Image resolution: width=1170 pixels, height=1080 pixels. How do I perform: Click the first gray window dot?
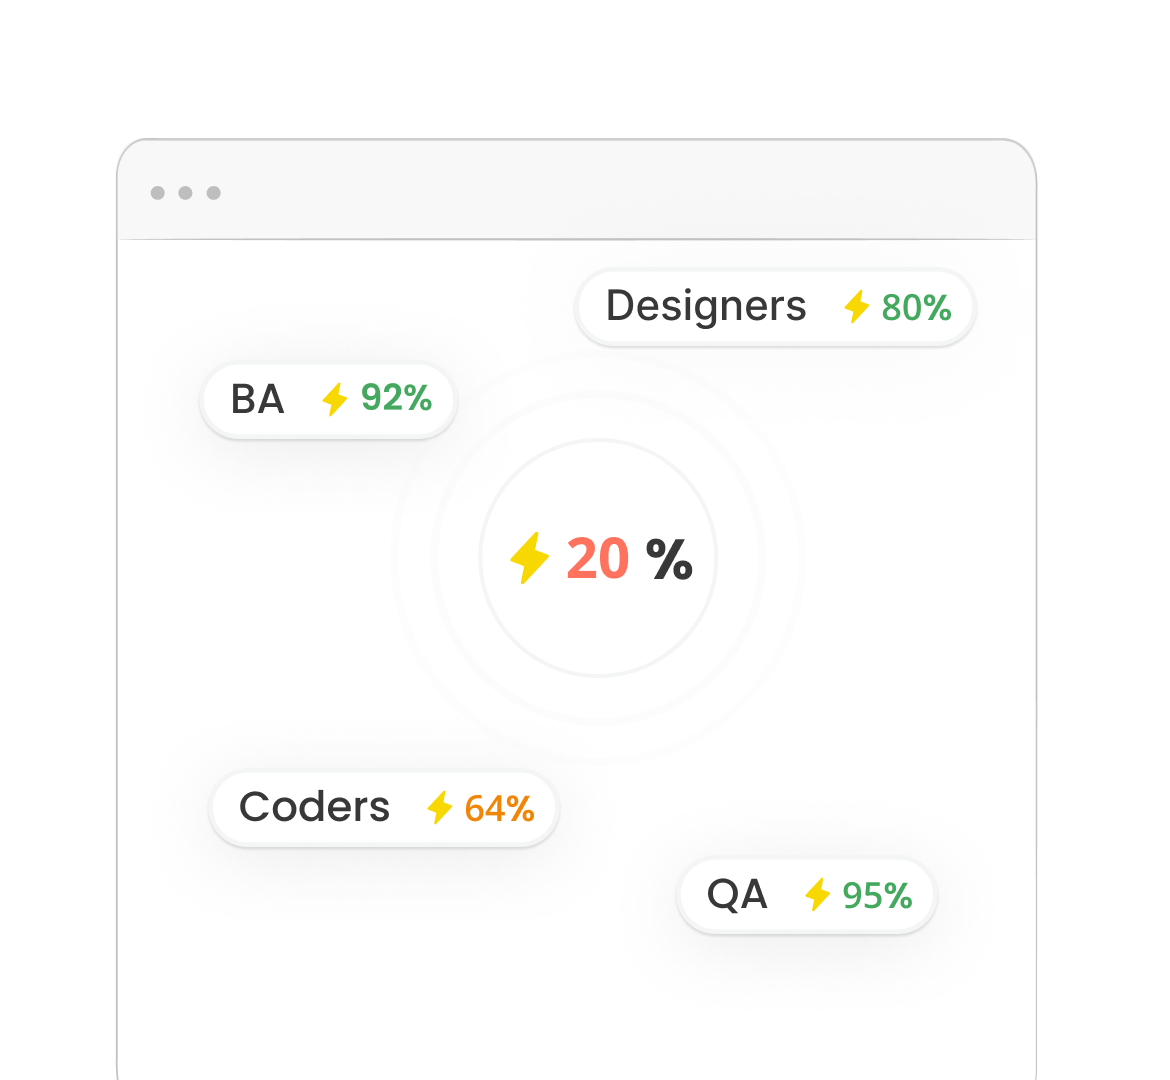[157, 193]
